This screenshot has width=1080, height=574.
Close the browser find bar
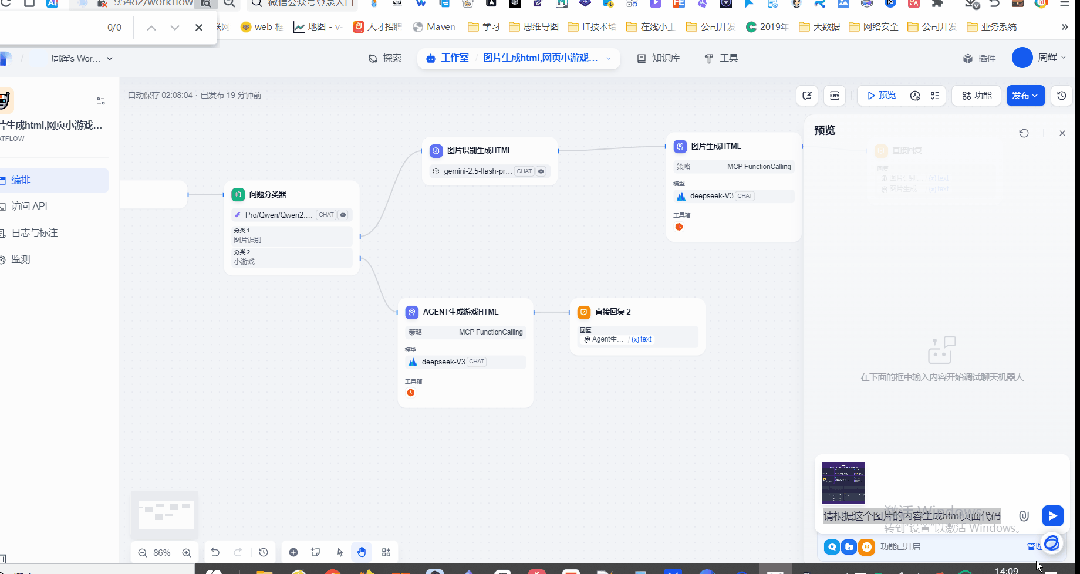click(x=198, y=28)
